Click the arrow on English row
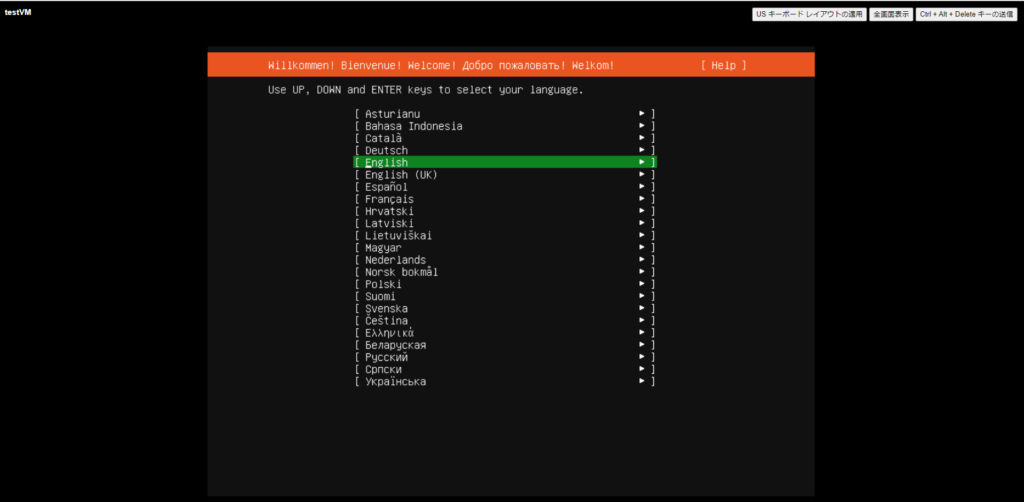 click(643, 162)
